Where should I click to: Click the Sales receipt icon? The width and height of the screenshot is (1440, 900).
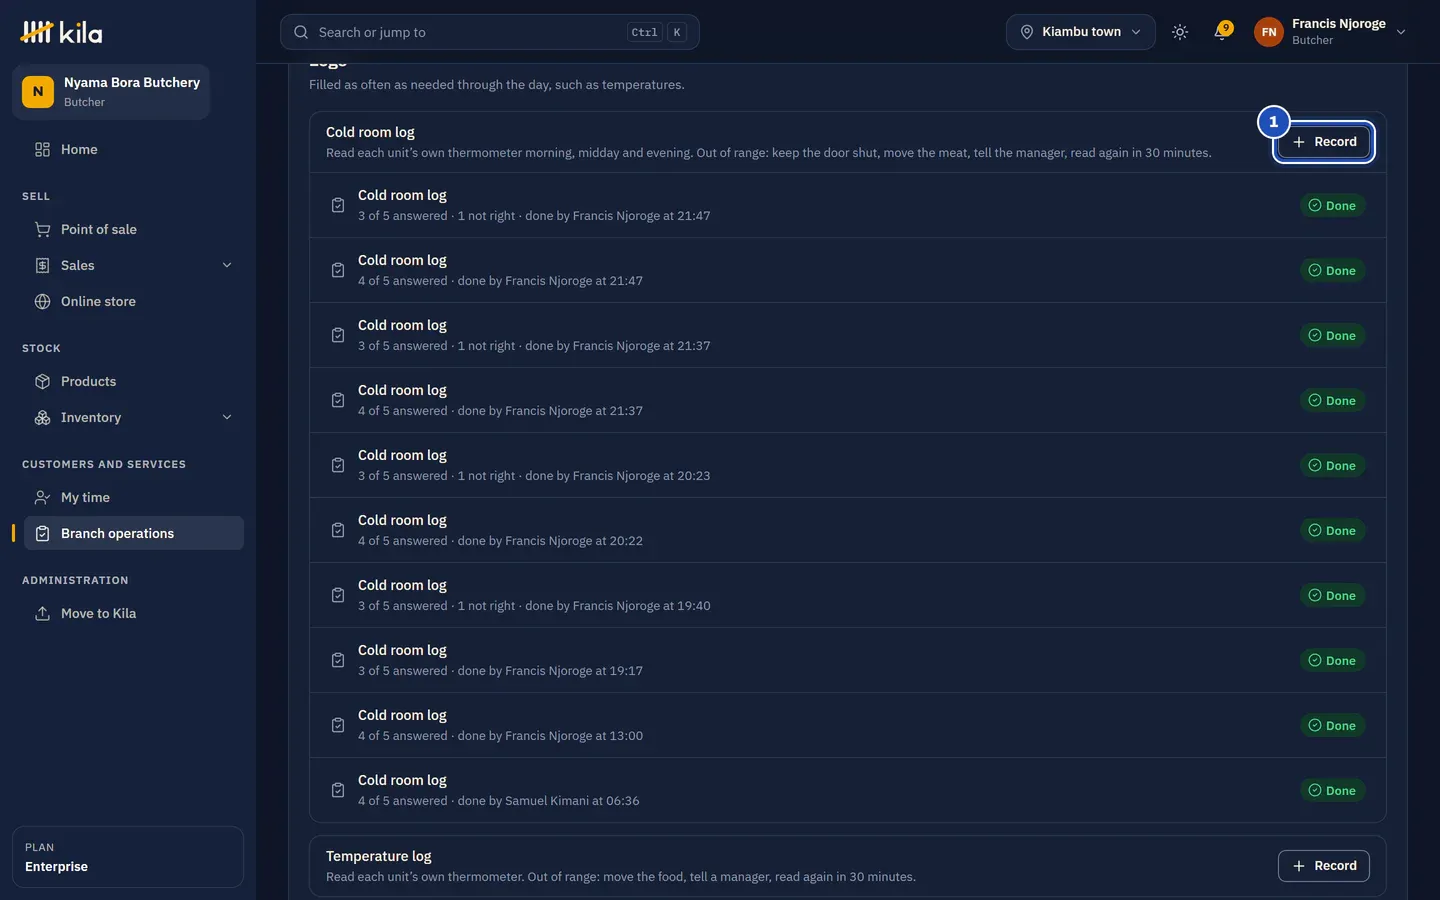[x=42, y=265]
